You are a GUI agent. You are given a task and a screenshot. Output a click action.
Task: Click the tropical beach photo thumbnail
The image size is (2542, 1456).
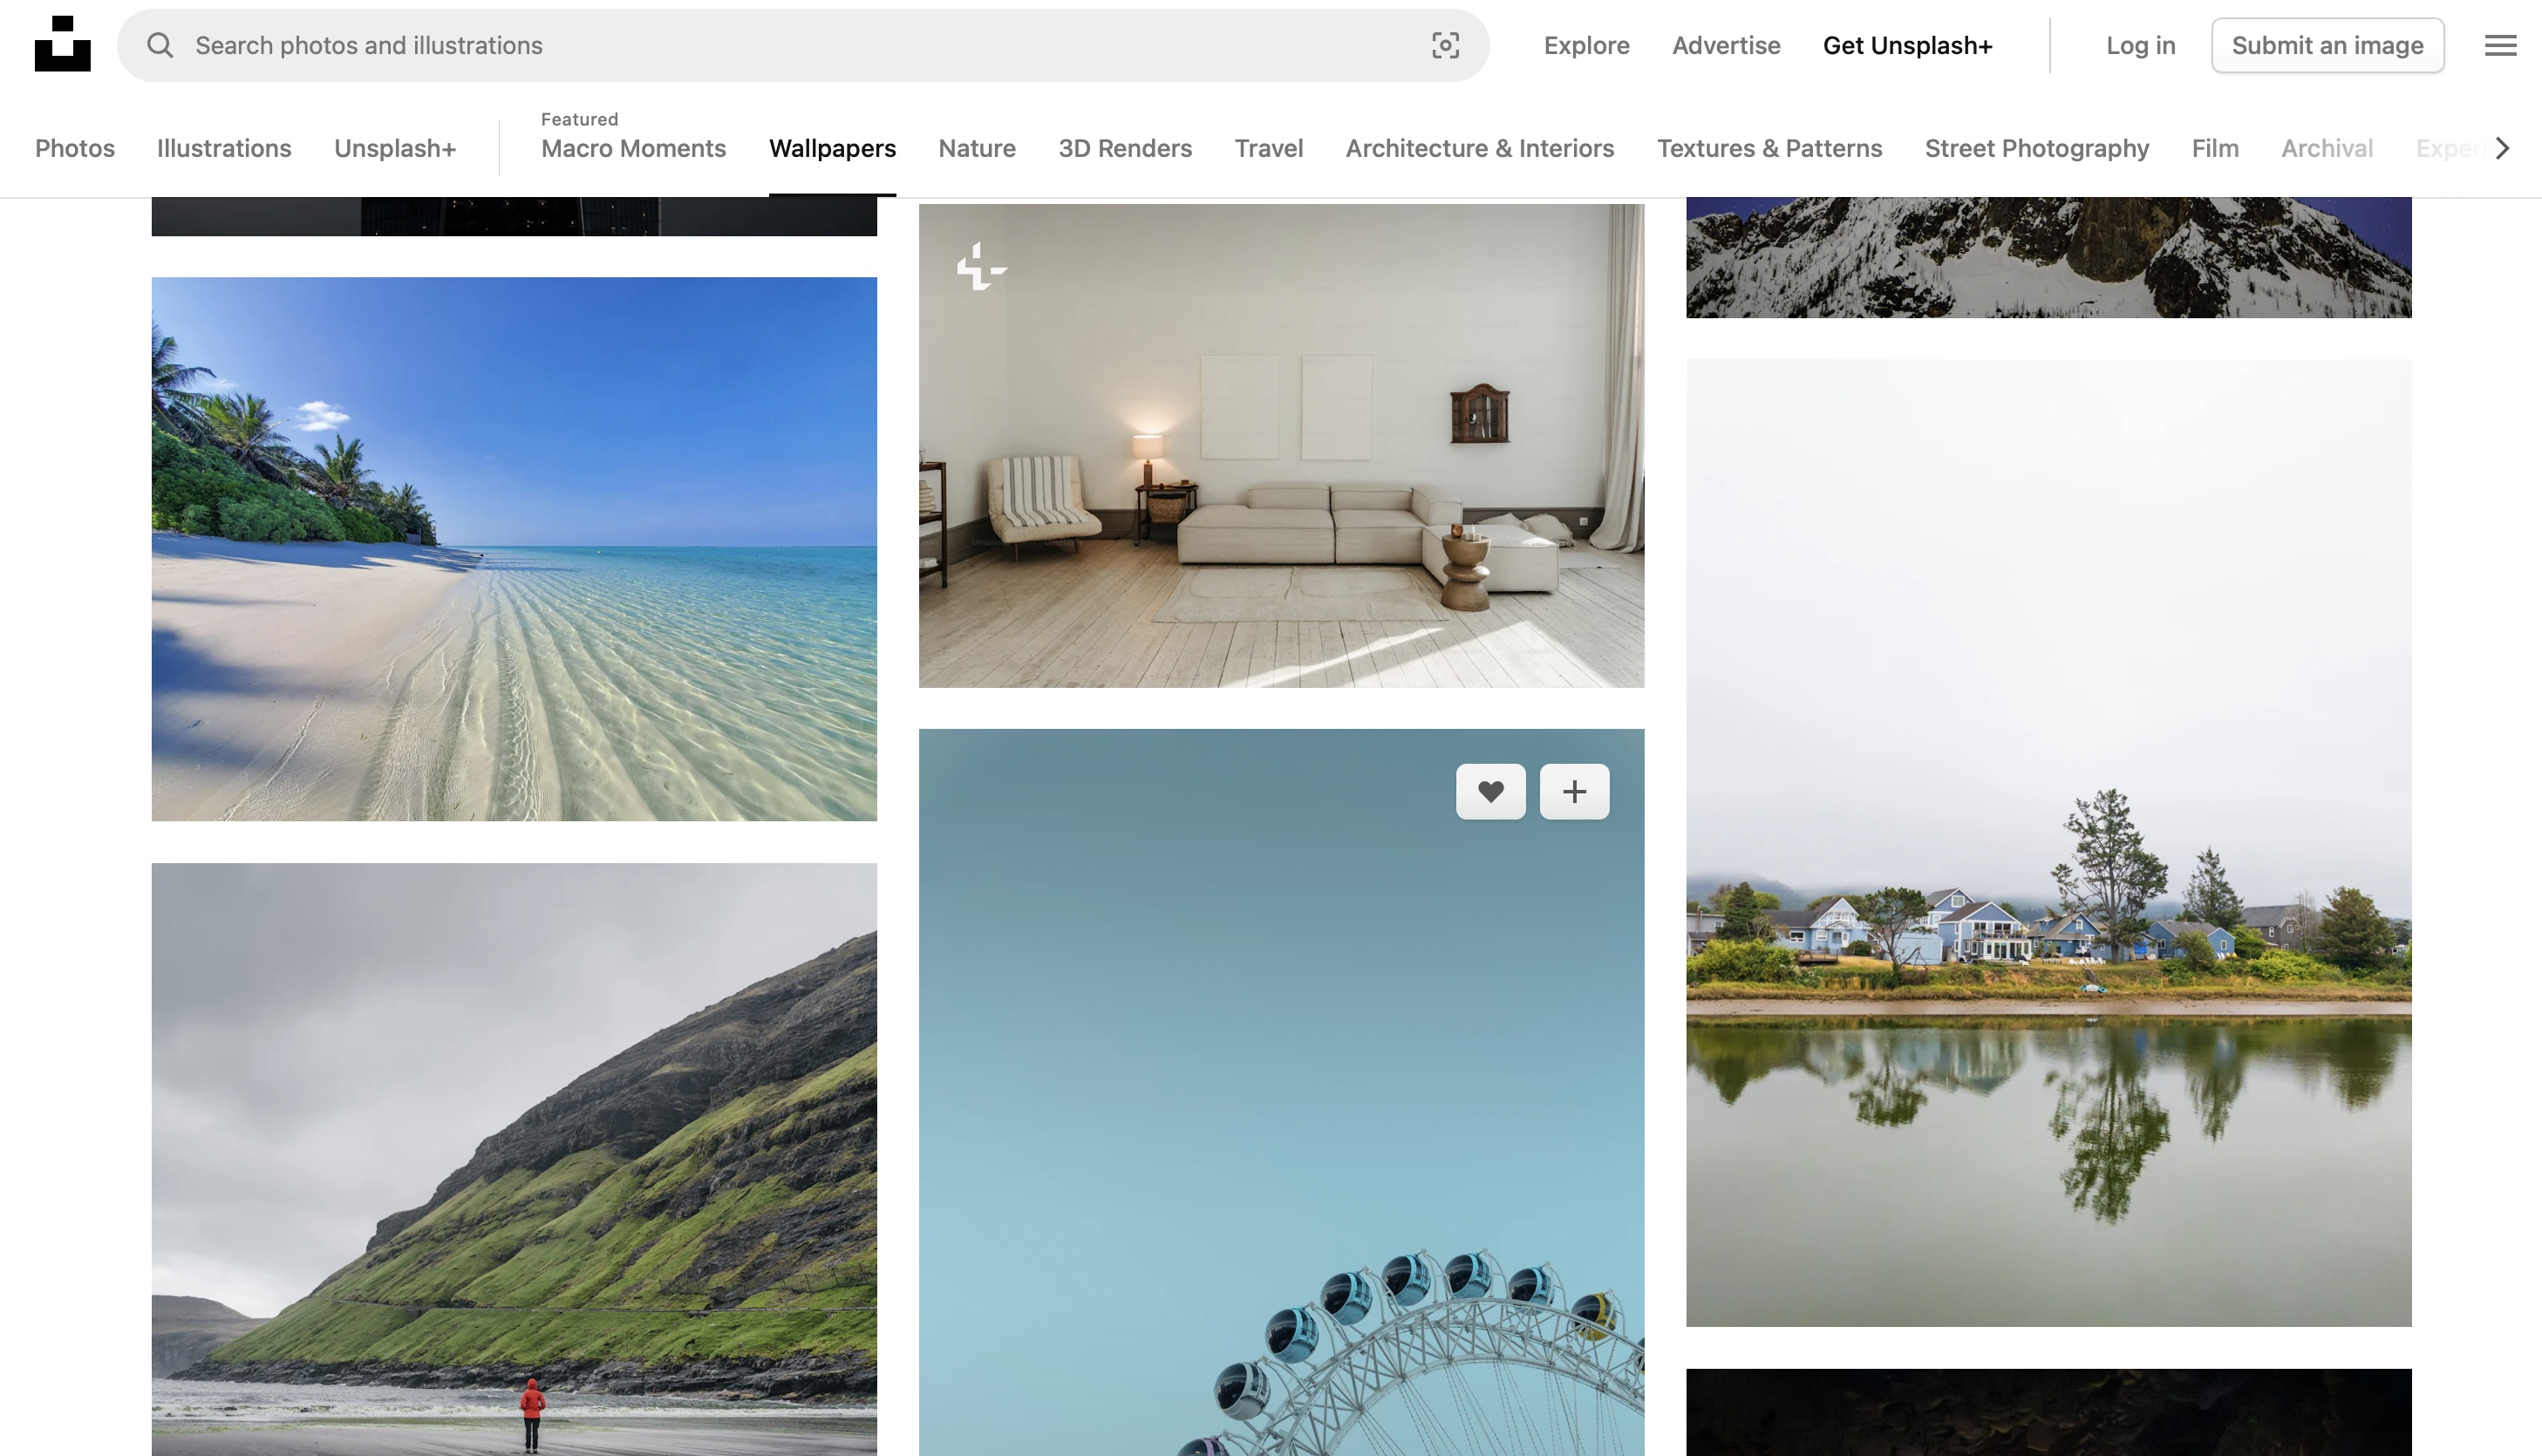[514, 548]
